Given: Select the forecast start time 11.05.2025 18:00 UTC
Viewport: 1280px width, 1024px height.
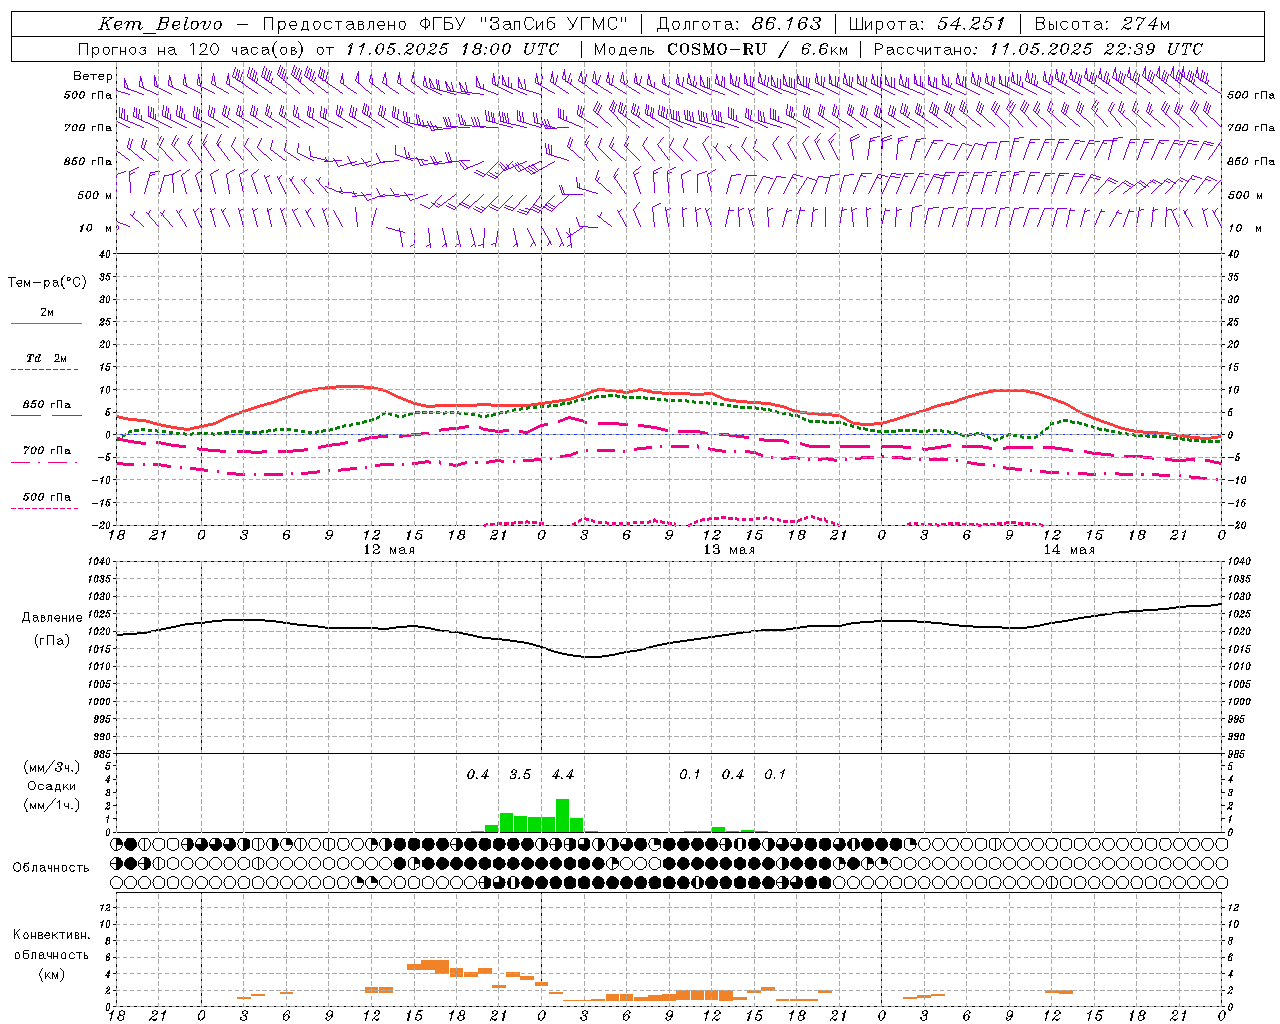Looking at the screenshot, I should click(x=452, y=49).
